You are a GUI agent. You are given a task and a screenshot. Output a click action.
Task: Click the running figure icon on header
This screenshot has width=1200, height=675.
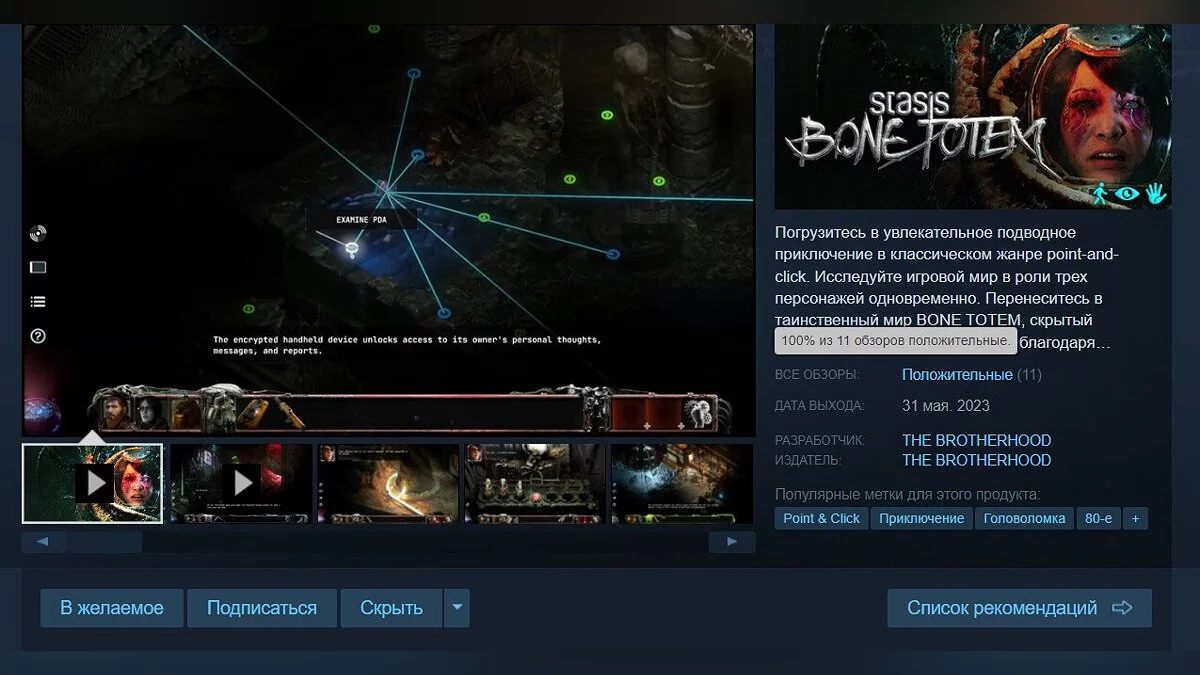(1101, 193)
